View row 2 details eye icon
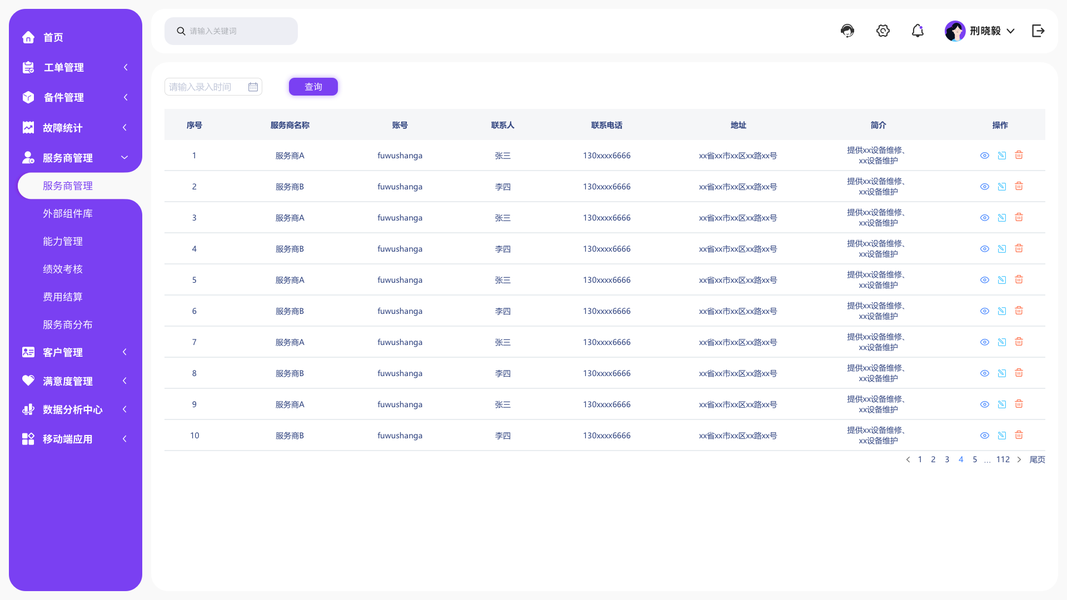The height and width of the screenshot is (600, 1067). pyautogui.click(x=985, y=187)
